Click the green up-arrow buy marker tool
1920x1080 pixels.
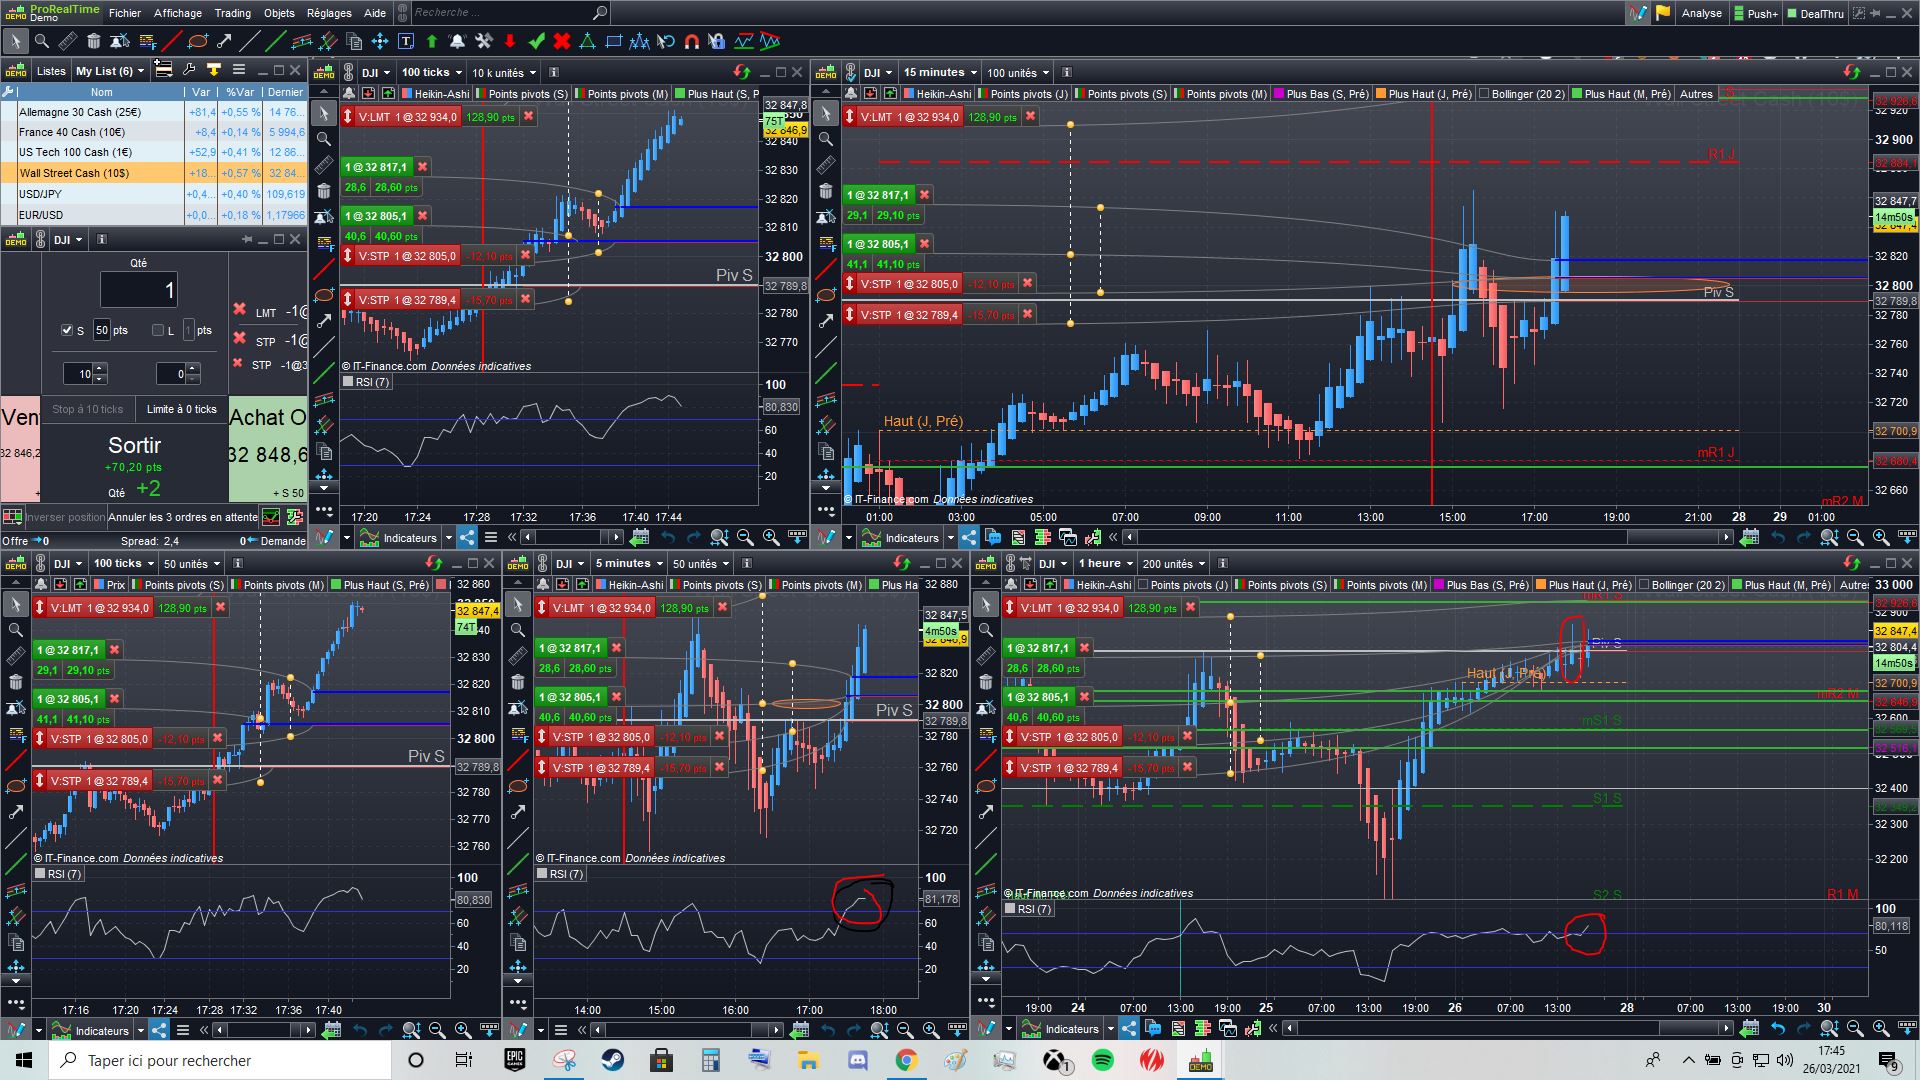432,41
